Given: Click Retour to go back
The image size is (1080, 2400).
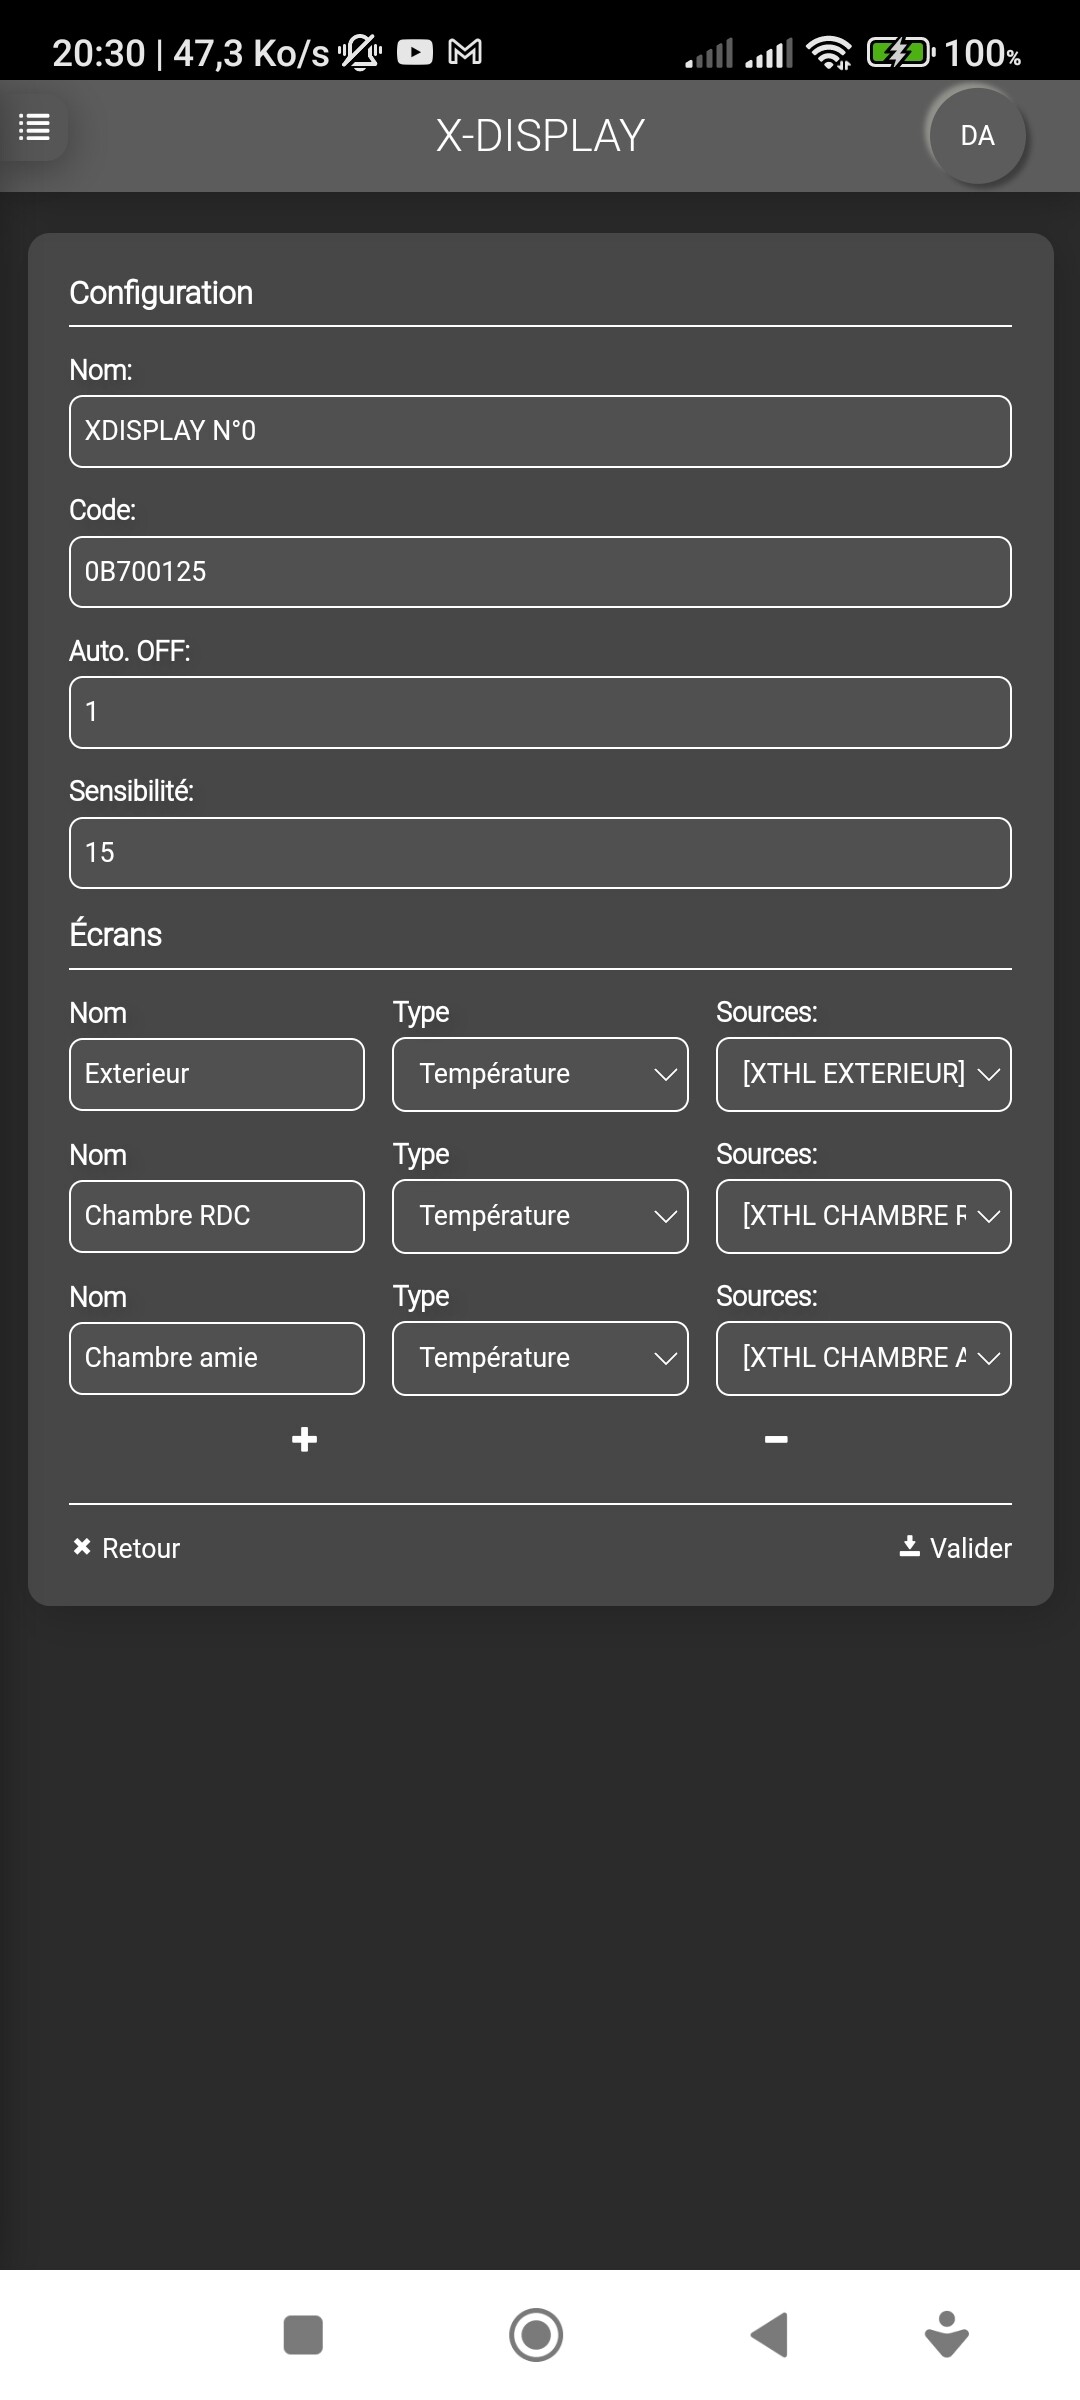Looking at the screenshot, I should 127,1548.
